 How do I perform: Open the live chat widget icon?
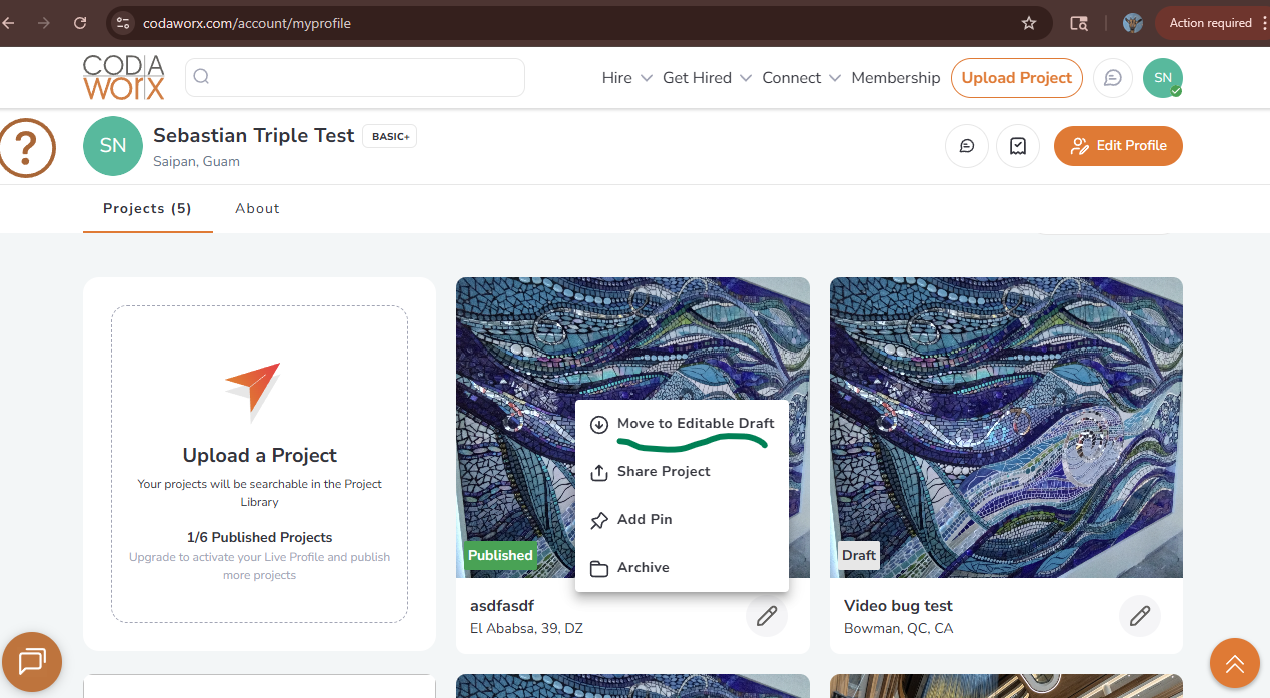pos(32,661)
